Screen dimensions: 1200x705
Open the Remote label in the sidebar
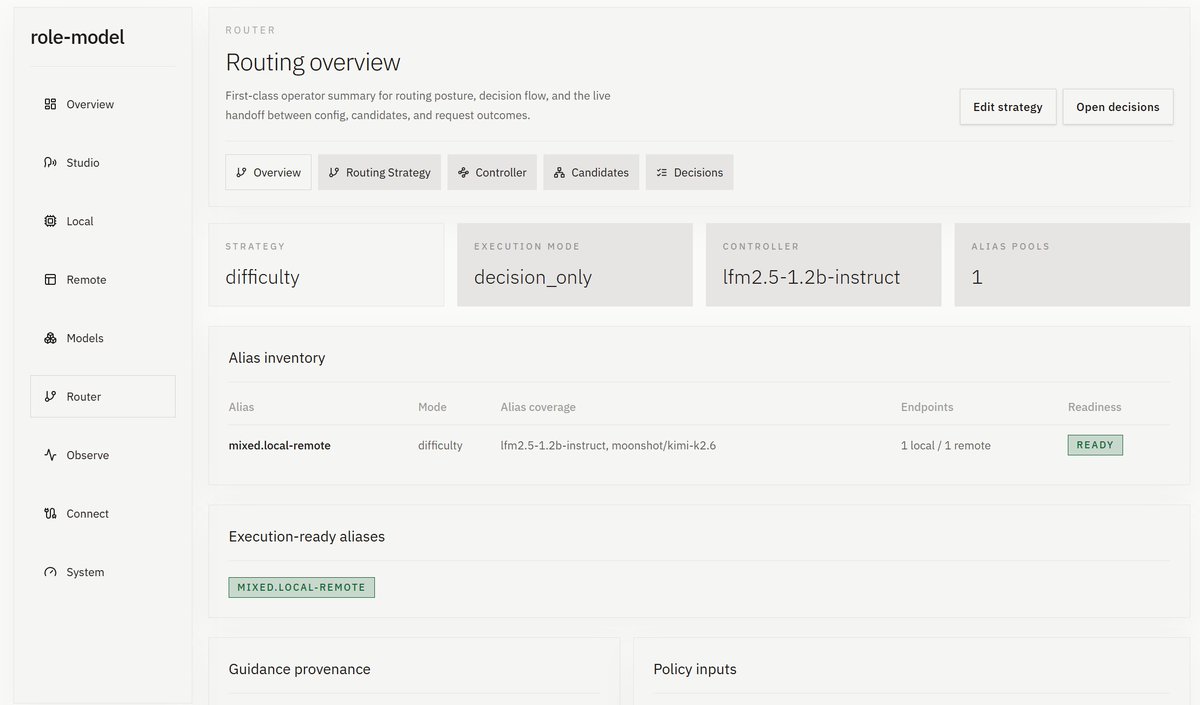pos(86,279)
